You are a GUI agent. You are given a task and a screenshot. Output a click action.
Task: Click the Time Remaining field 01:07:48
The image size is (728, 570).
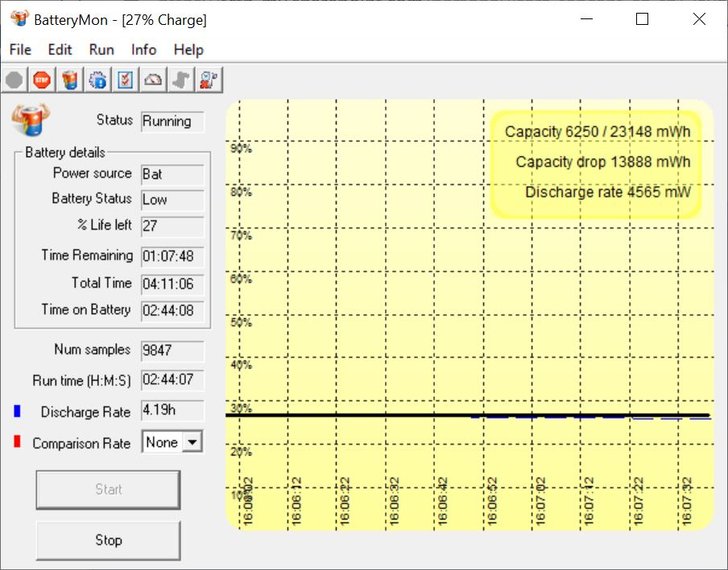point(172,256)
